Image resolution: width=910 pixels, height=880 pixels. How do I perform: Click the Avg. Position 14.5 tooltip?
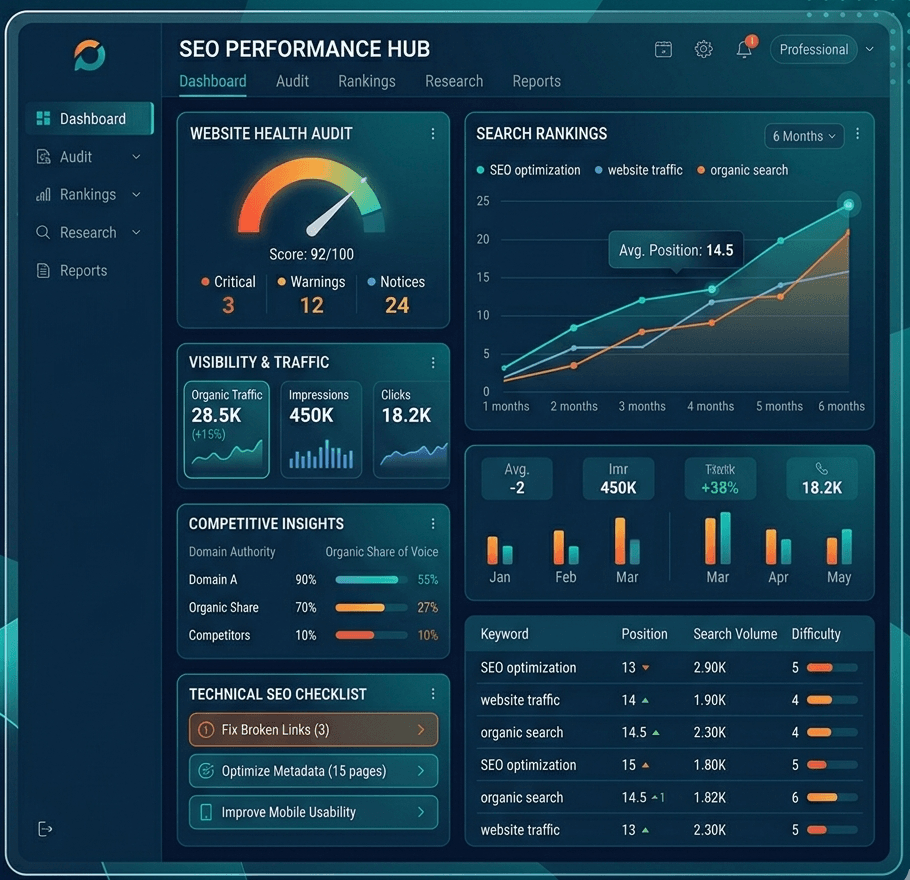coord(676,250)
